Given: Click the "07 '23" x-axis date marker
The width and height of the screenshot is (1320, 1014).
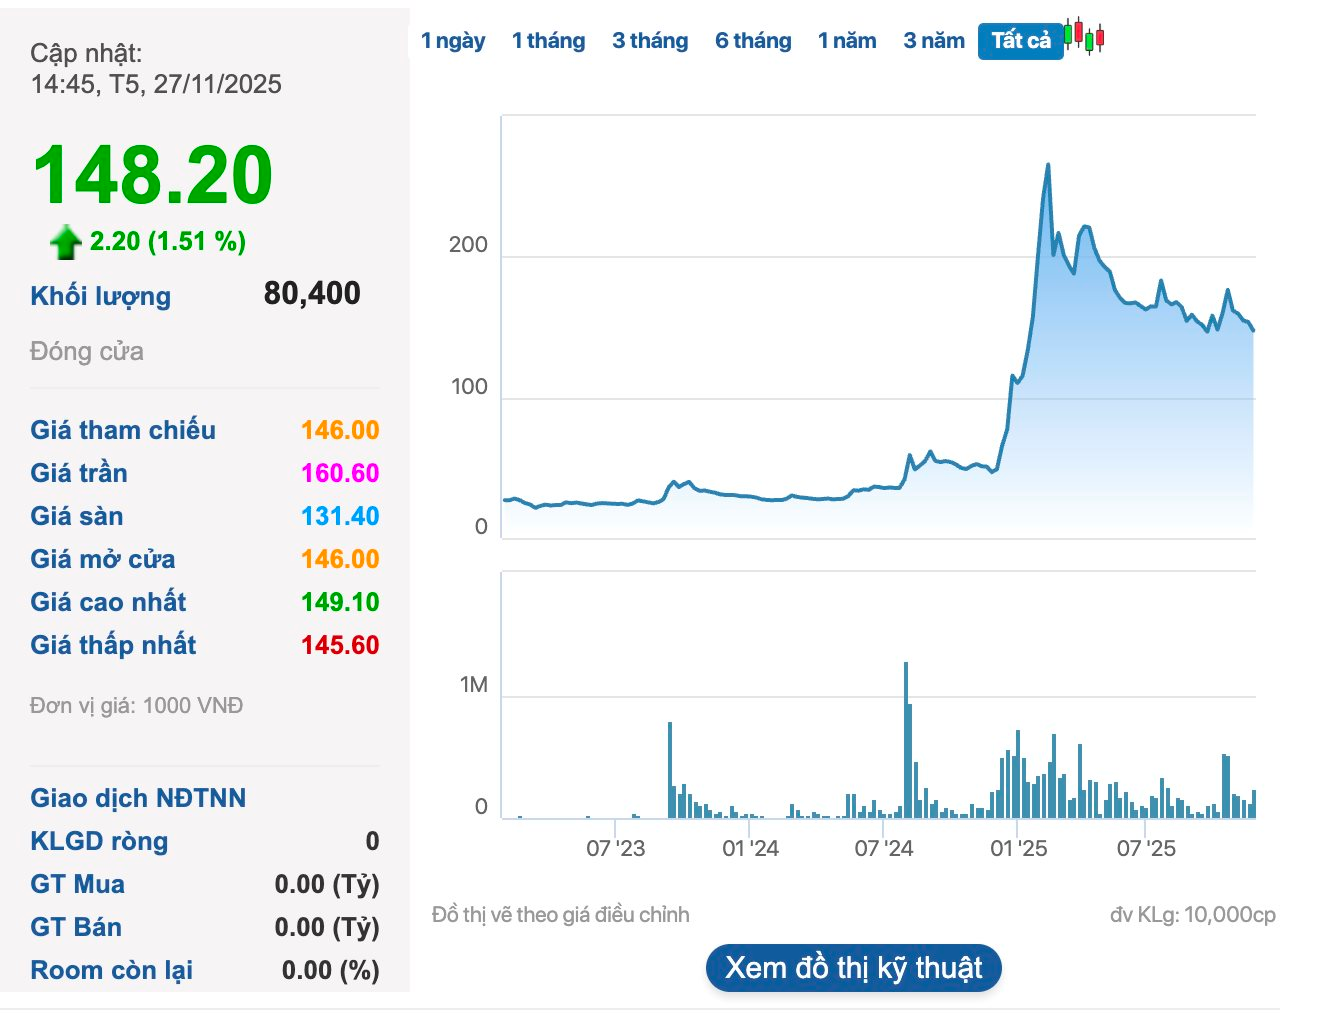Looking at the screenshot, I should [615, 849].
